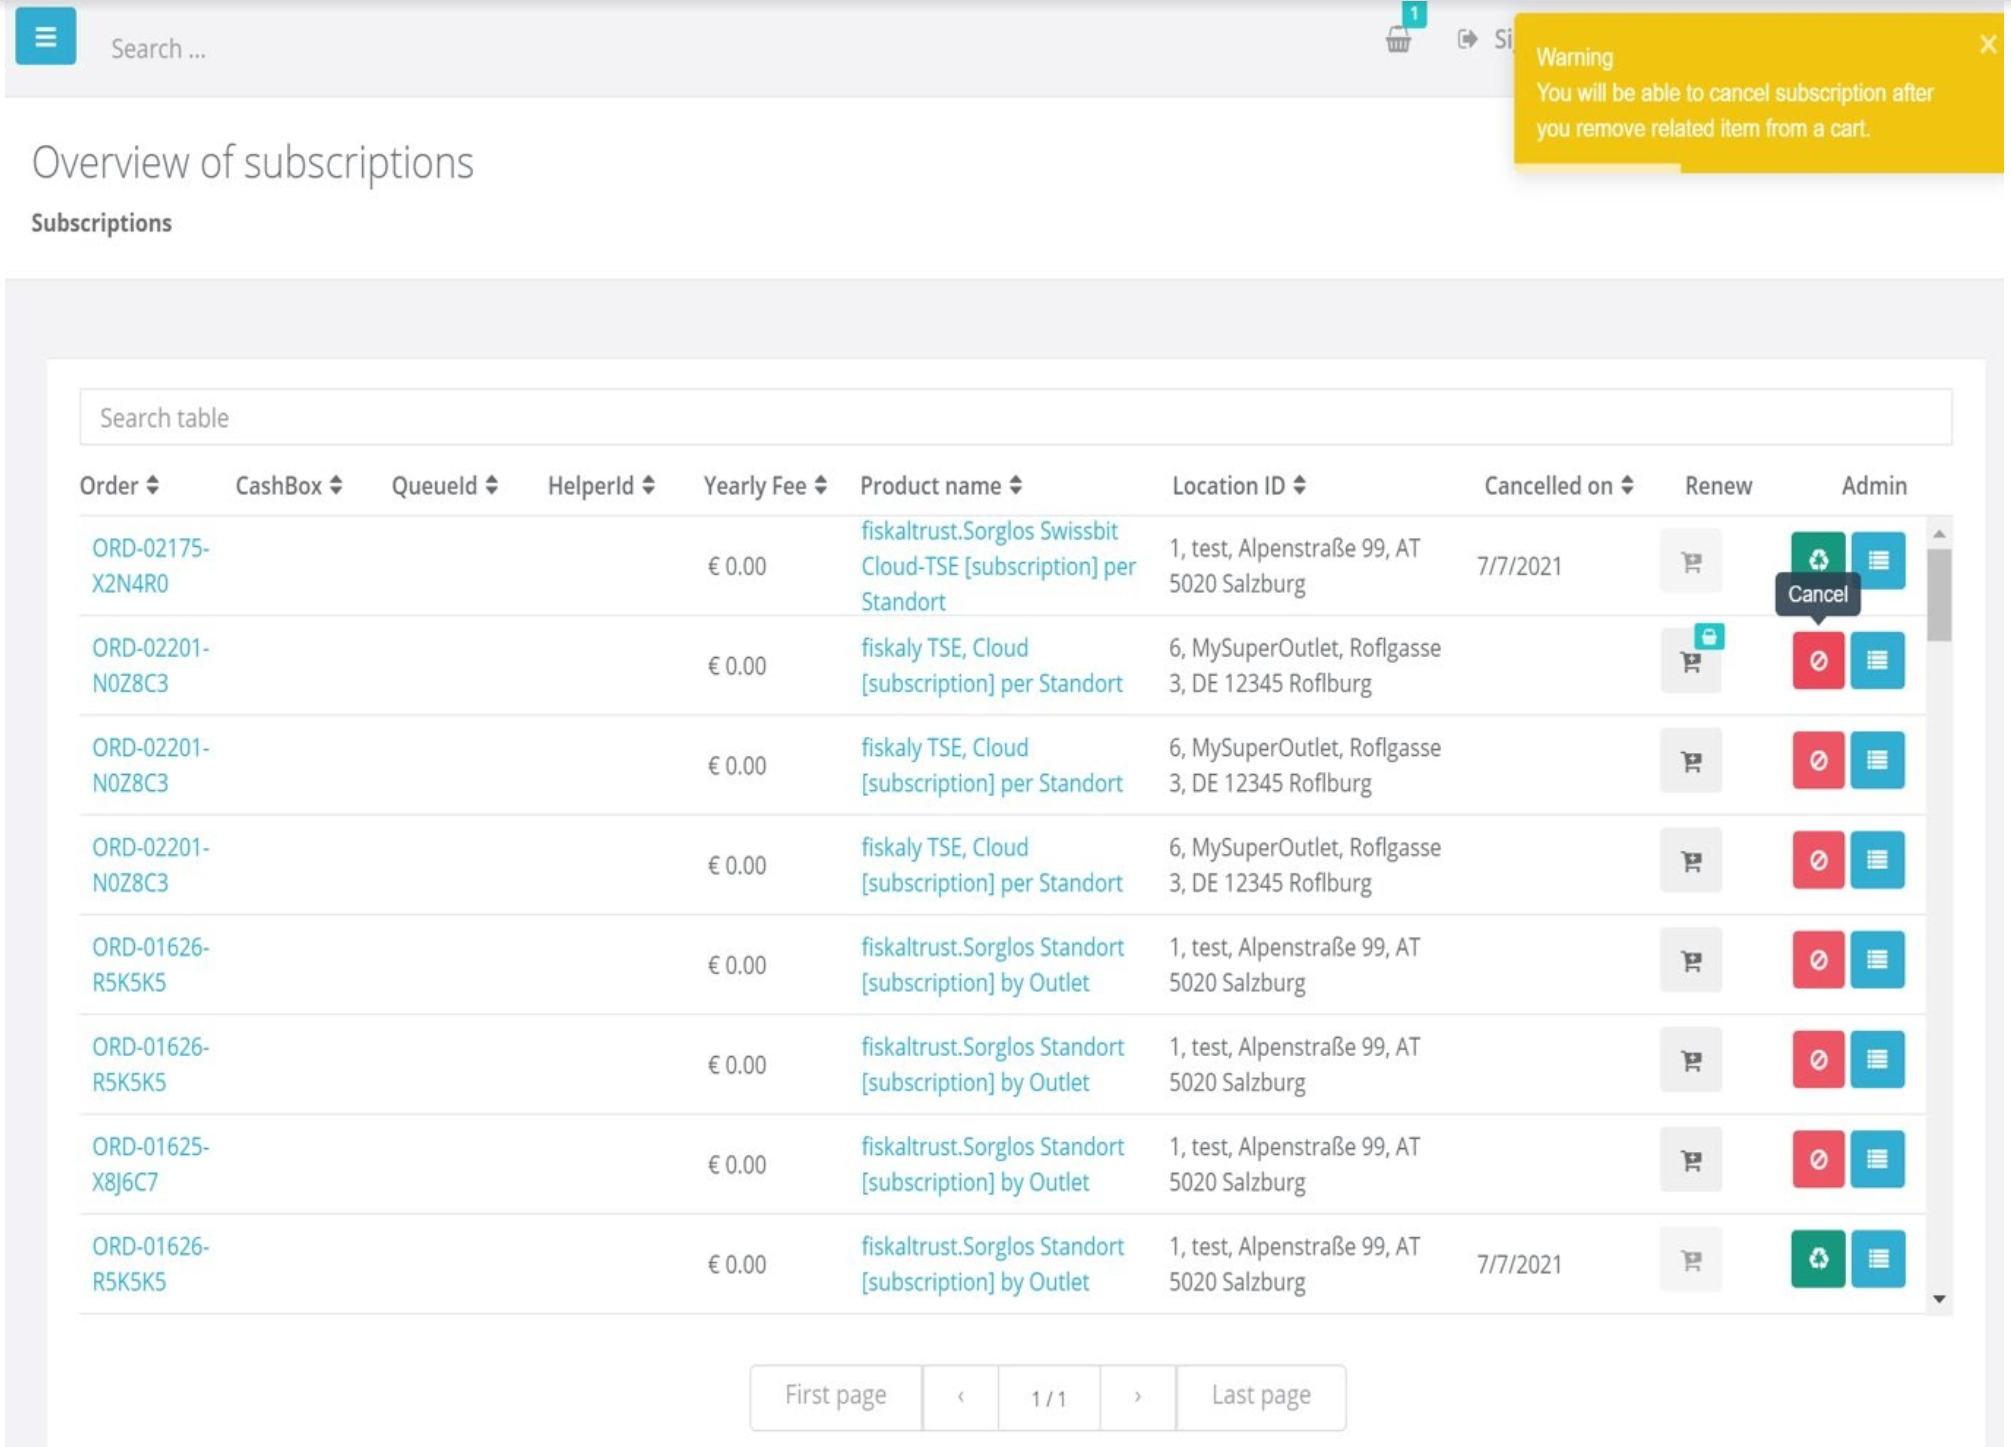
Task: Sort table by HelperId column
Action: point(601,486)
